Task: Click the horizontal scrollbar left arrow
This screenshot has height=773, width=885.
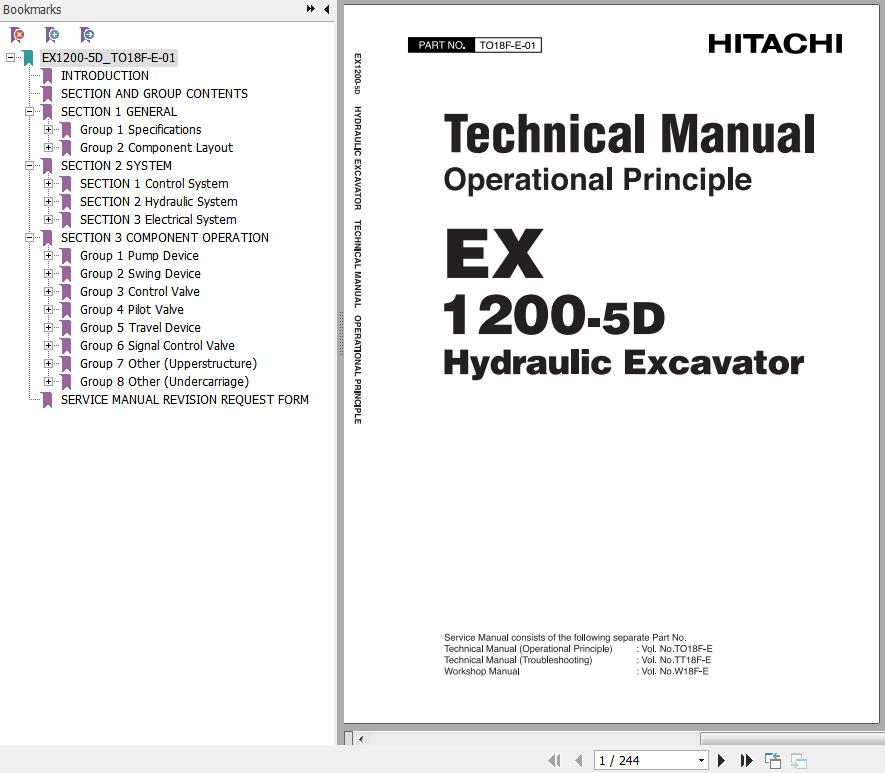Action: point(361,739)
